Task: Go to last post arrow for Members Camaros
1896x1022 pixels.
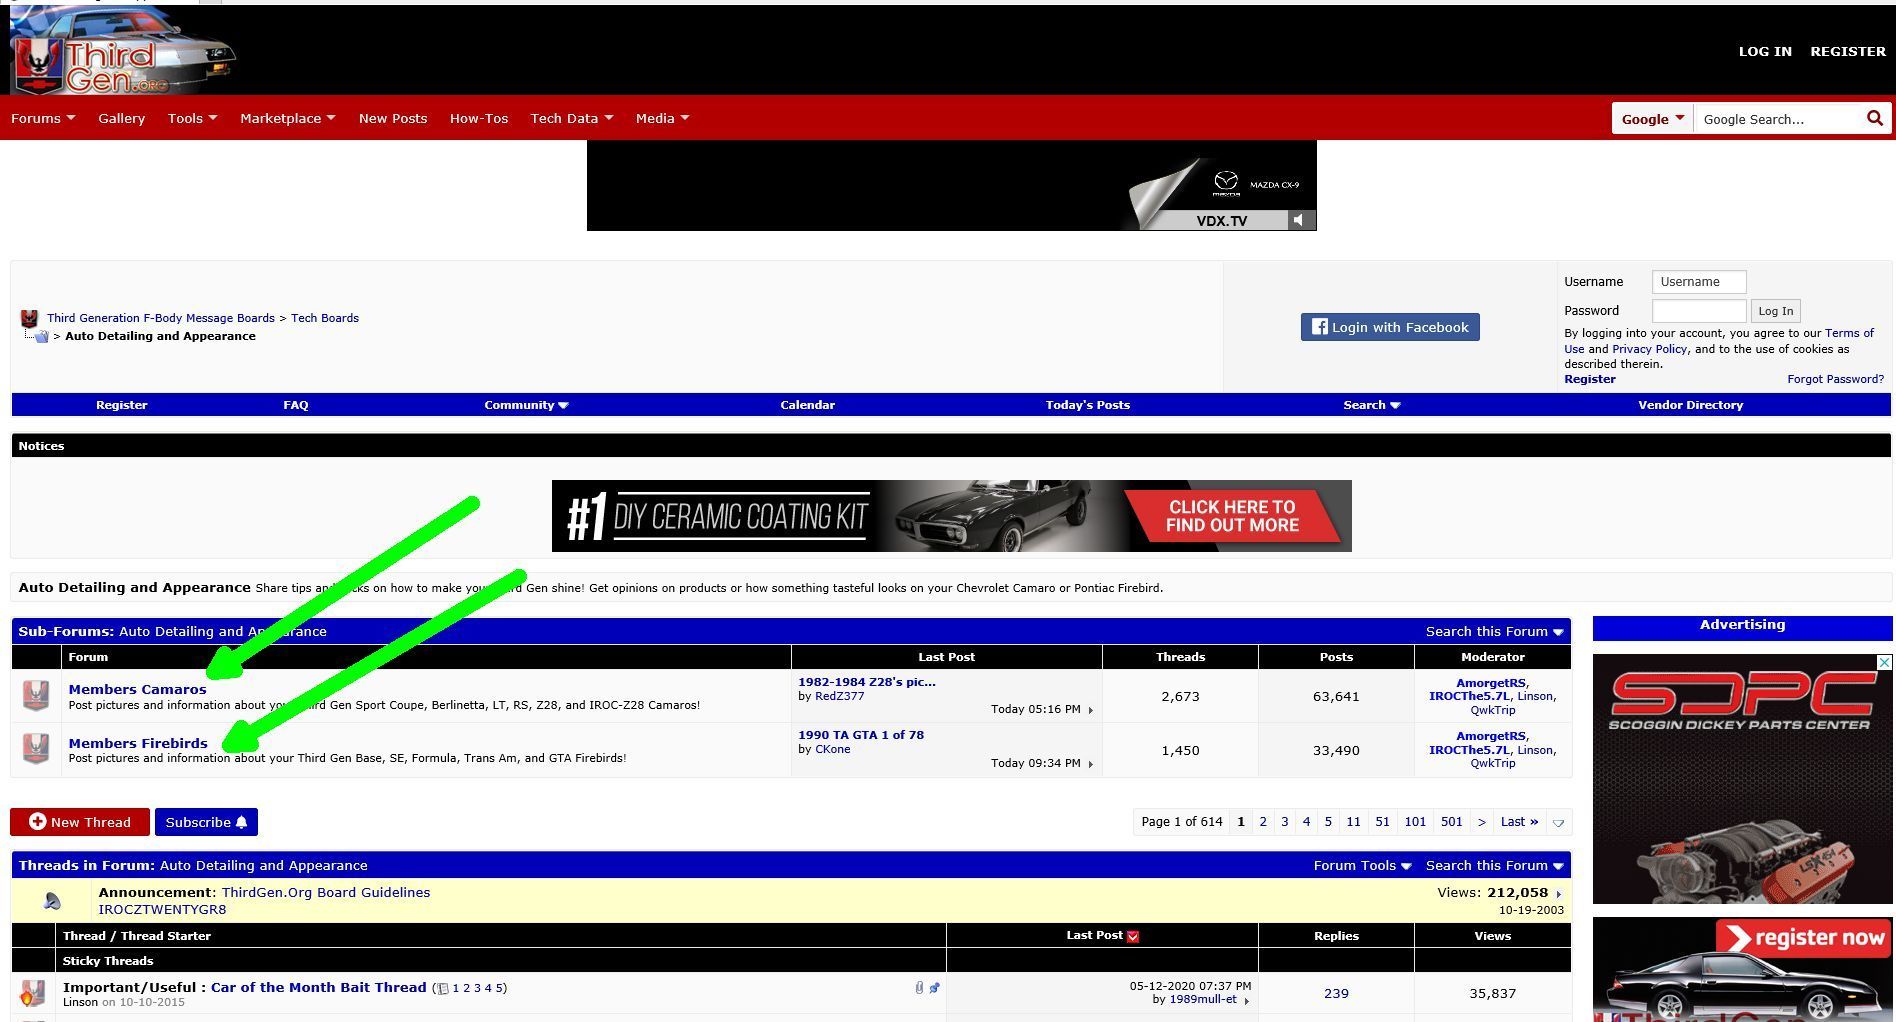Action: pyautogui.click(x=1090, y=710)
